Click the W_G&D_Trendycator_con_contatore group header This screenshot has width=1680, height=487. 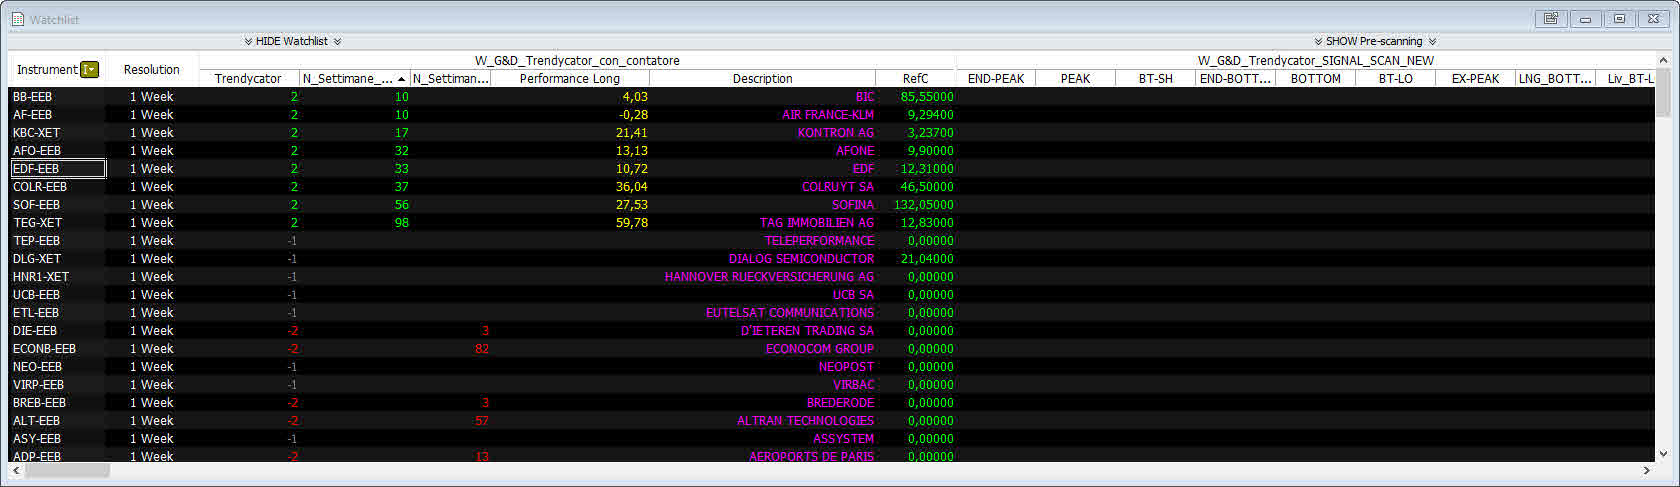click(x=577, y=61)
